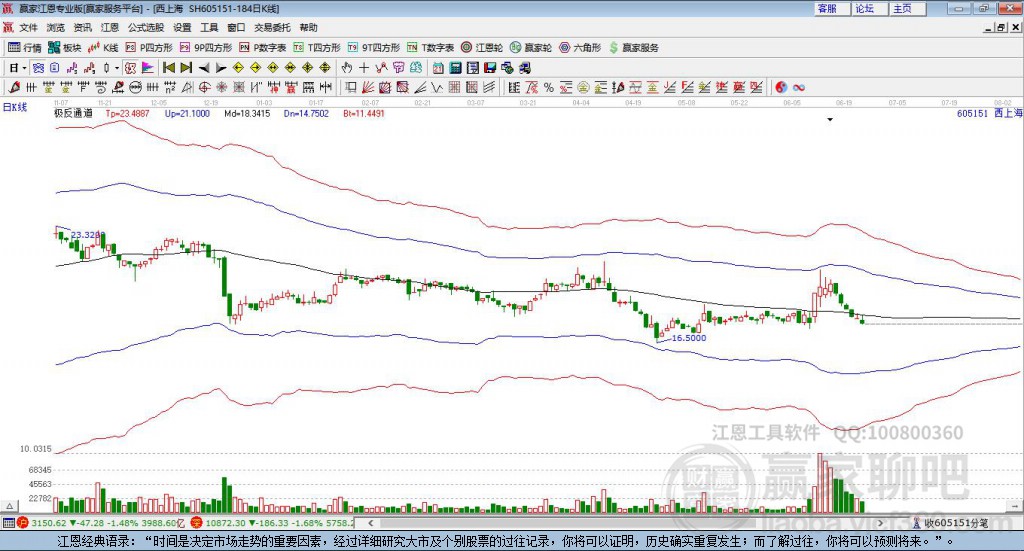Open the 江恩 menu
Image resolution: width=1024 pixels, height=551 pixels.
pos(110,27)
